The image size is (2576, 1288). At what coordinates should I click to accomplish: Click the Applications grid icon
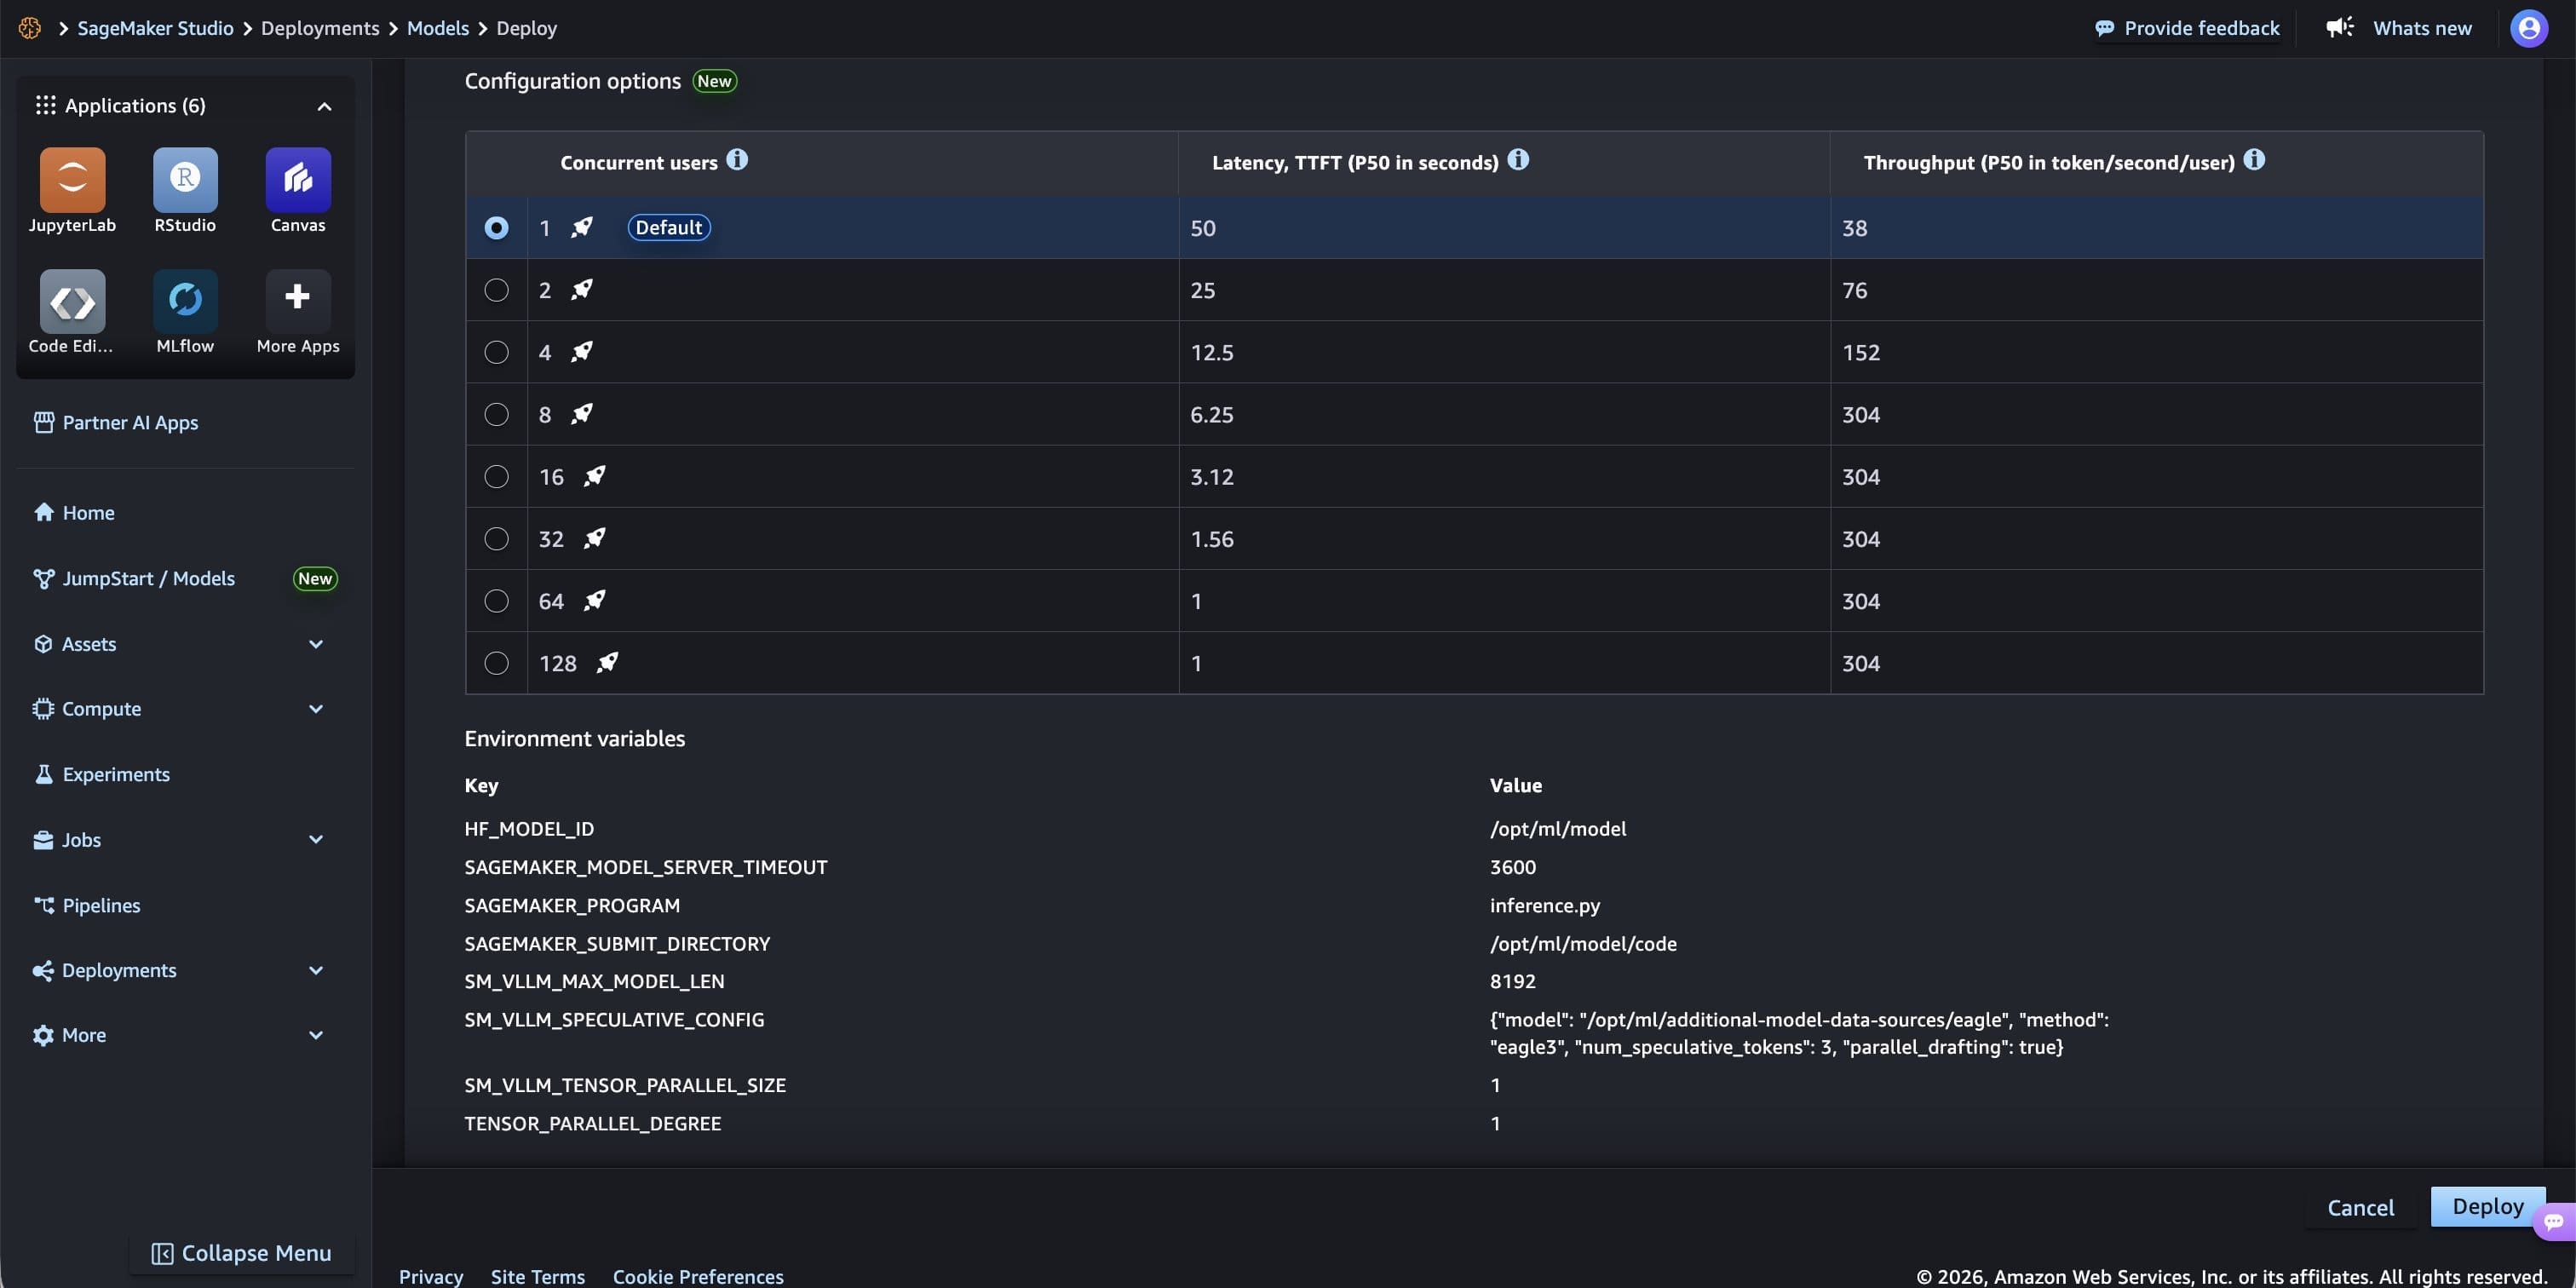45,105
